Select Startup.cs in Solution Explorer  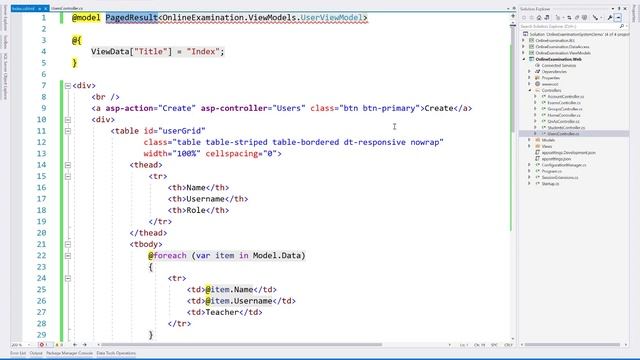coord(550,184)
